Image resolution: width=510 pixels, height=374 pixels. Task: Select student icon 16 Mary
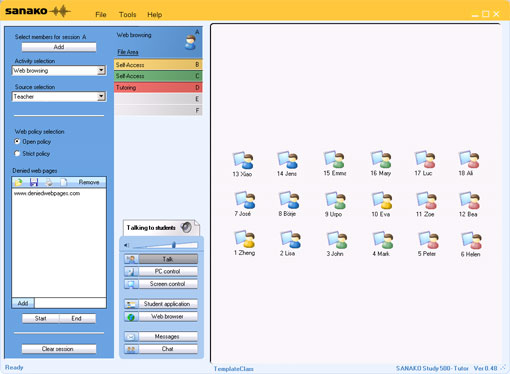tap(381, 160)
